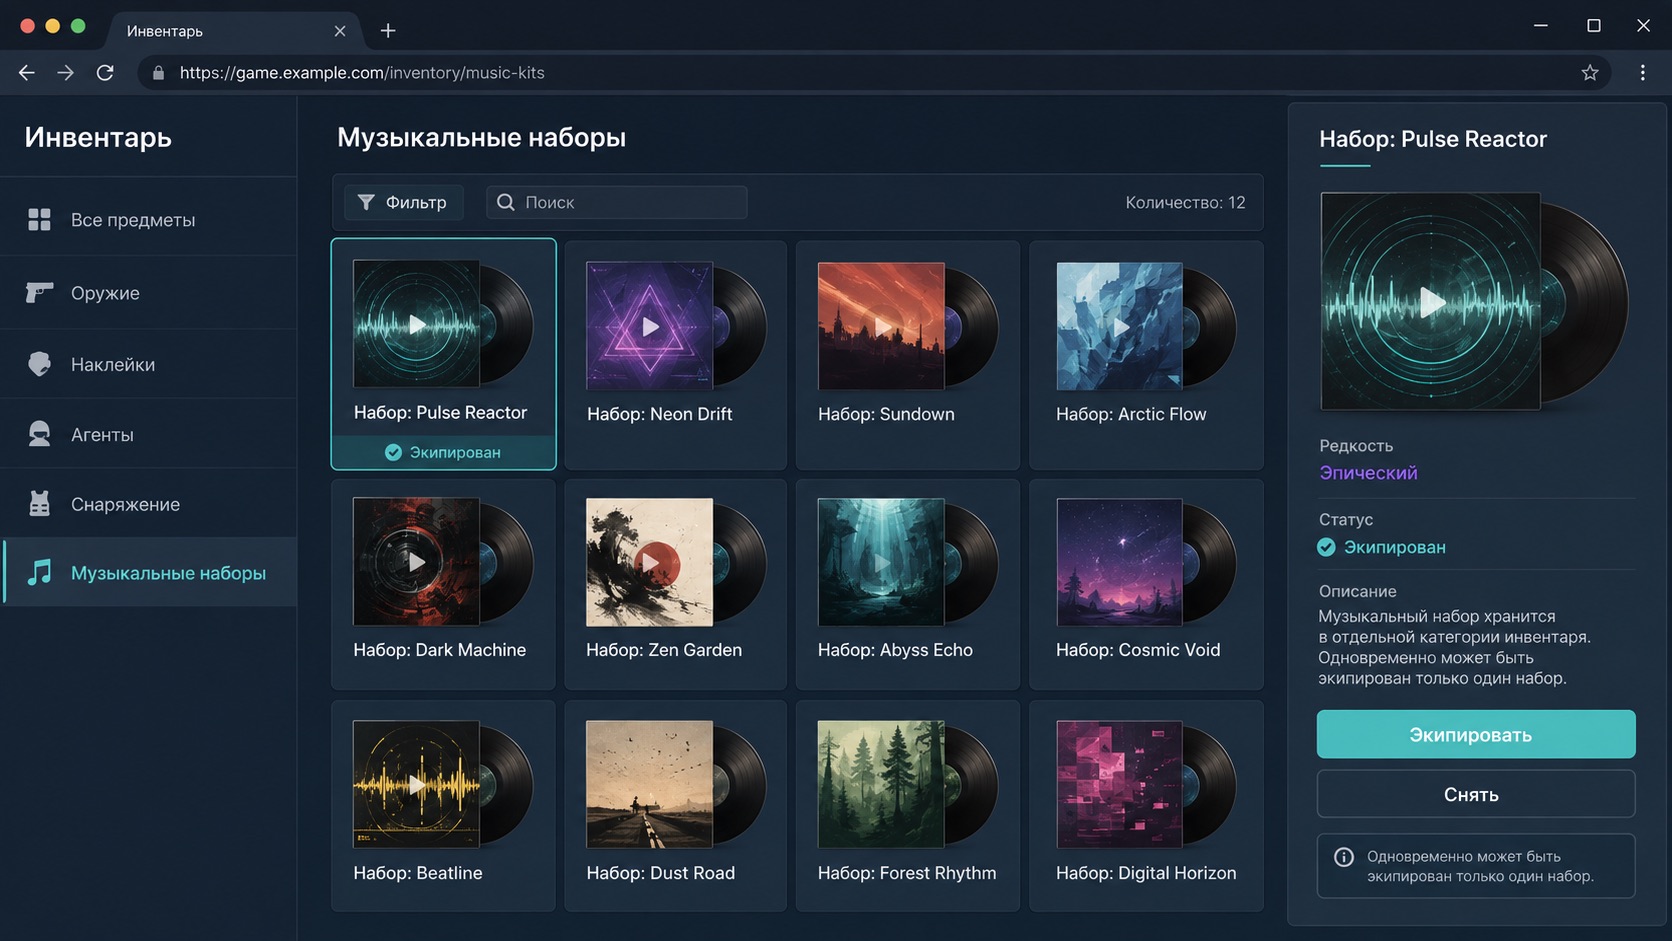Viewport: 1672px width, 941px height.
Task: Play the Zen Garden kit preview
Action: click(650, 562)
